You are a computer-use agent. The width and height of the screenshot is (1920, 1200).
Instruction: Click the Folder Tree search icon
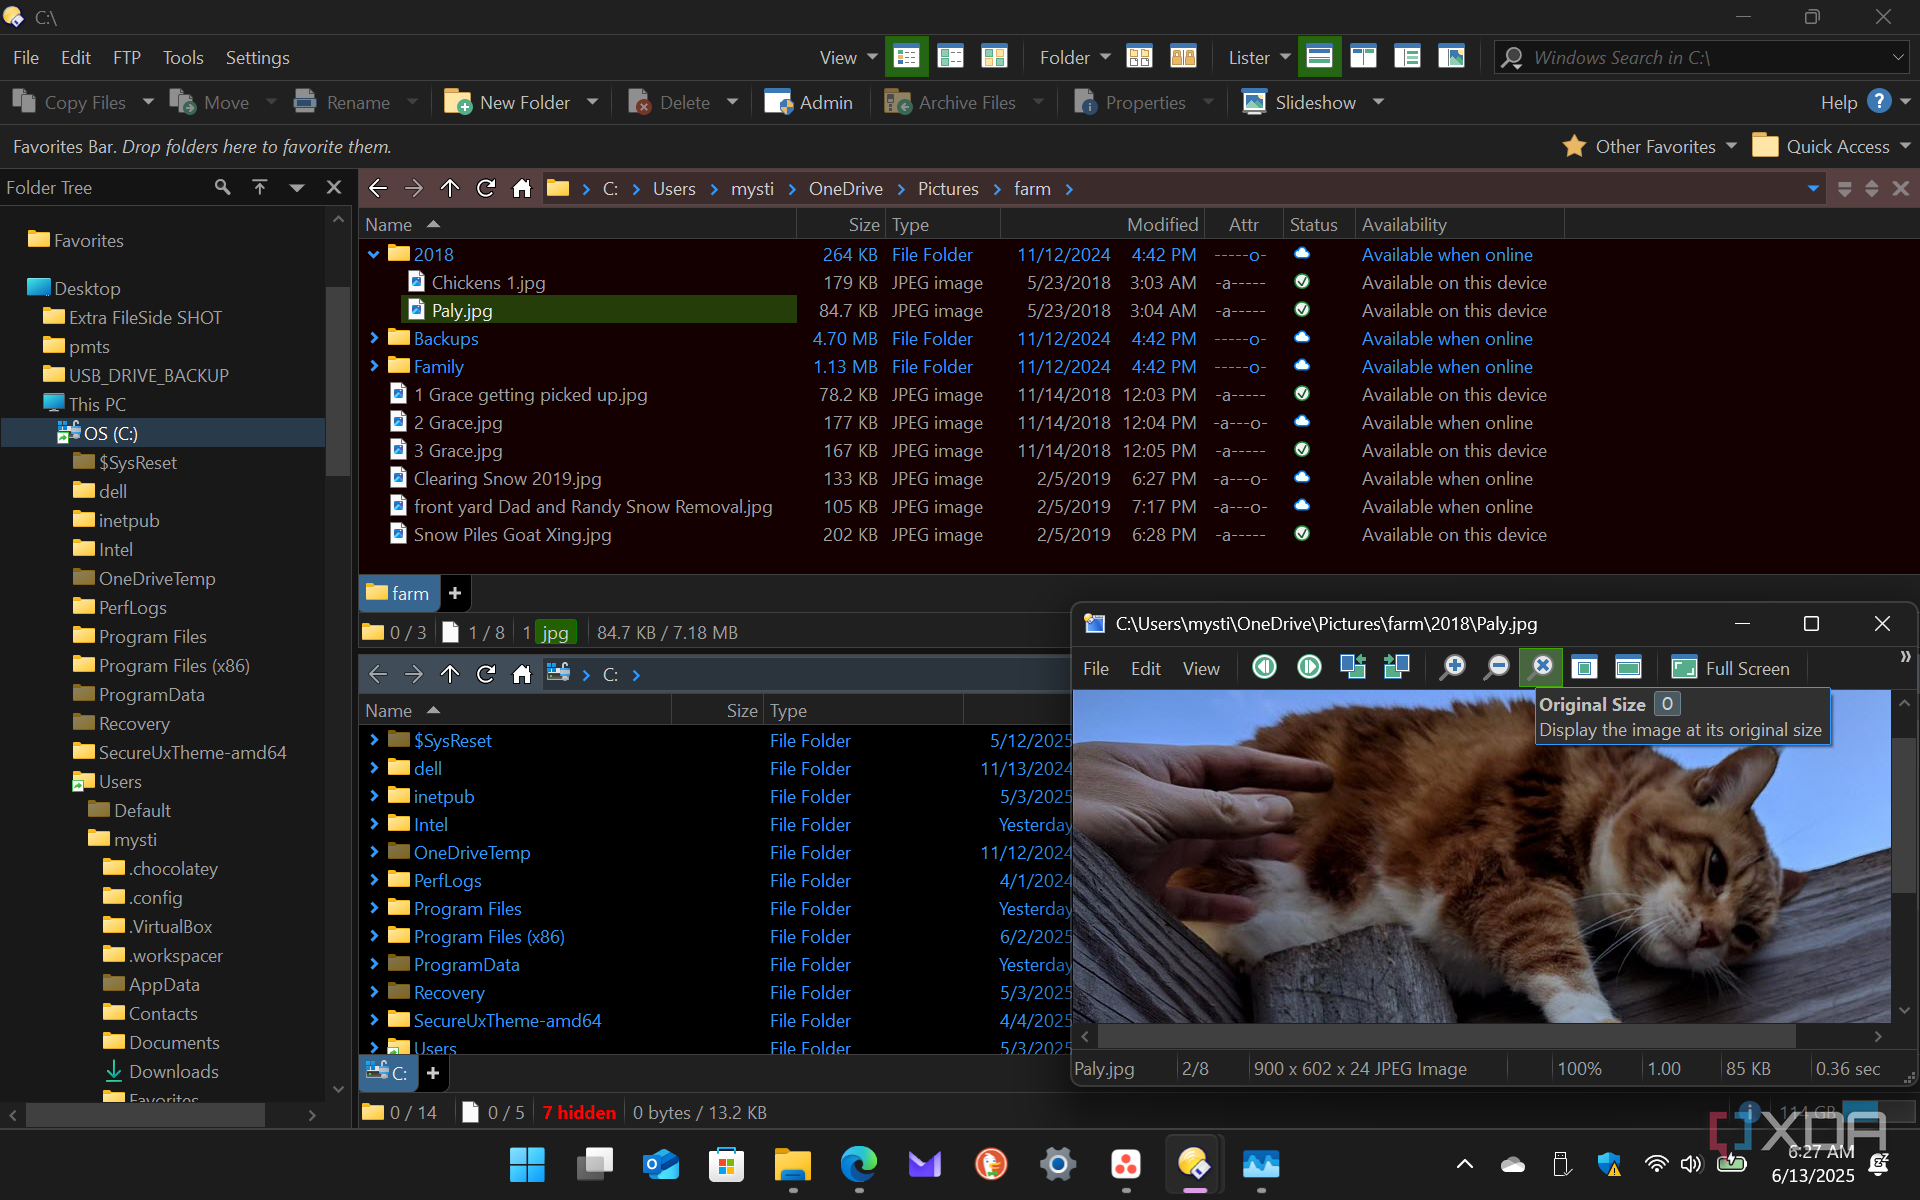click(x=222, y=187)
